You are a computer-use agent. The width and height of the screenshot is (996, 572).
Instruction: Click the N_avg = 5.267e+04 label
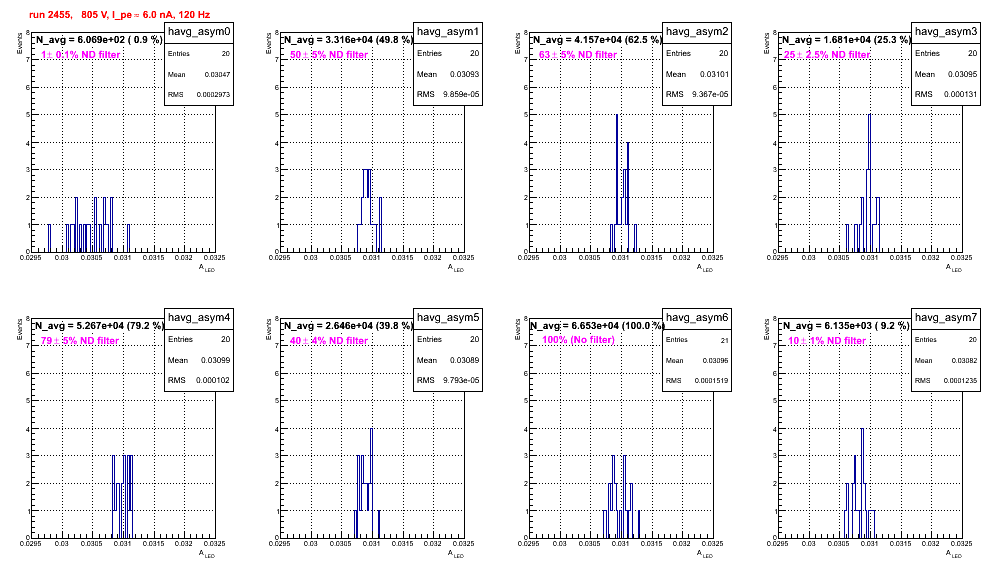click(x=99, y=326)
